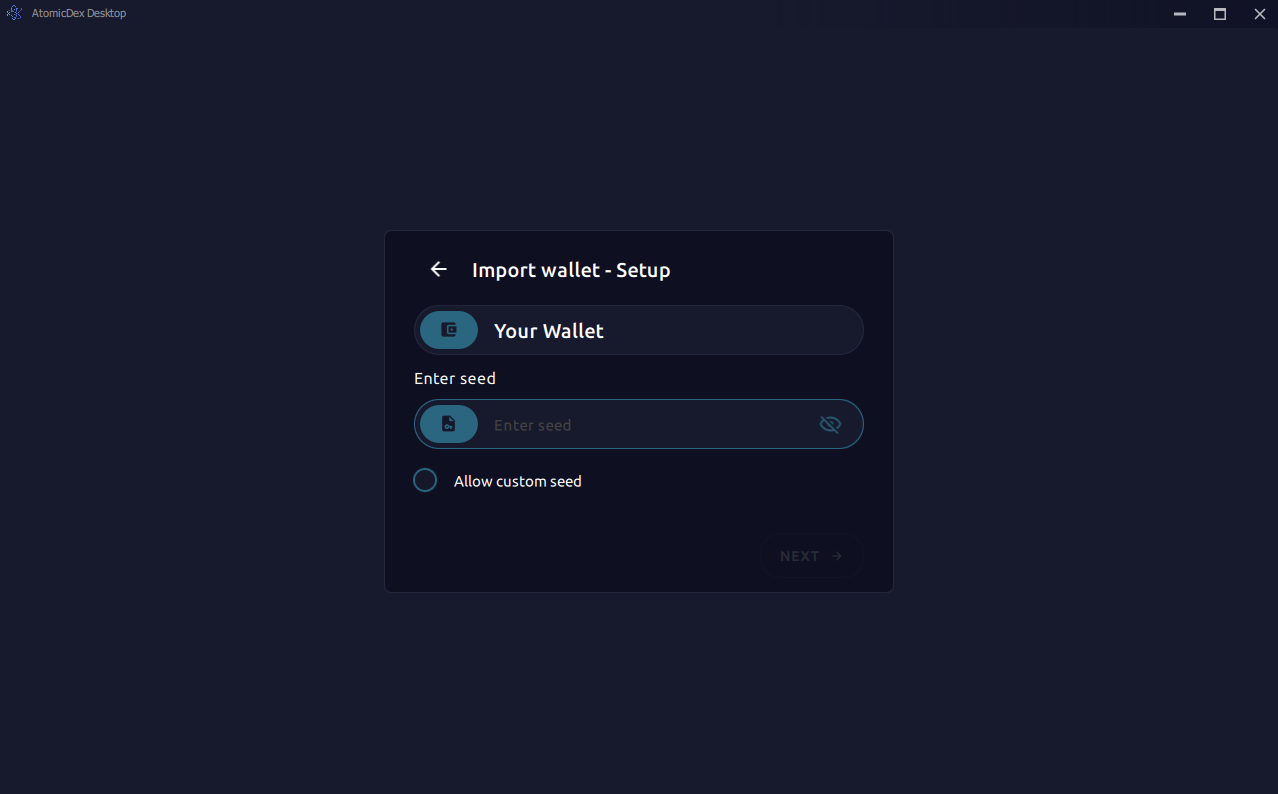Image resolution: width=1278 pixels, height=794 pixels.
Task: Click the key file icon inside the seed field
Action: 448,424
